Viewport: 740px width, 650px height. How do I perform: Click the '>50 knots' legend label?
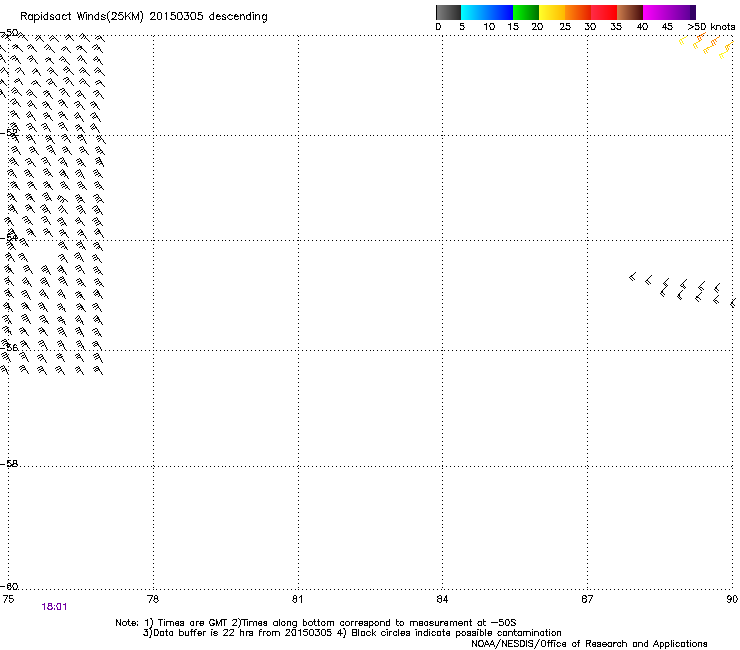click(711, 27)
